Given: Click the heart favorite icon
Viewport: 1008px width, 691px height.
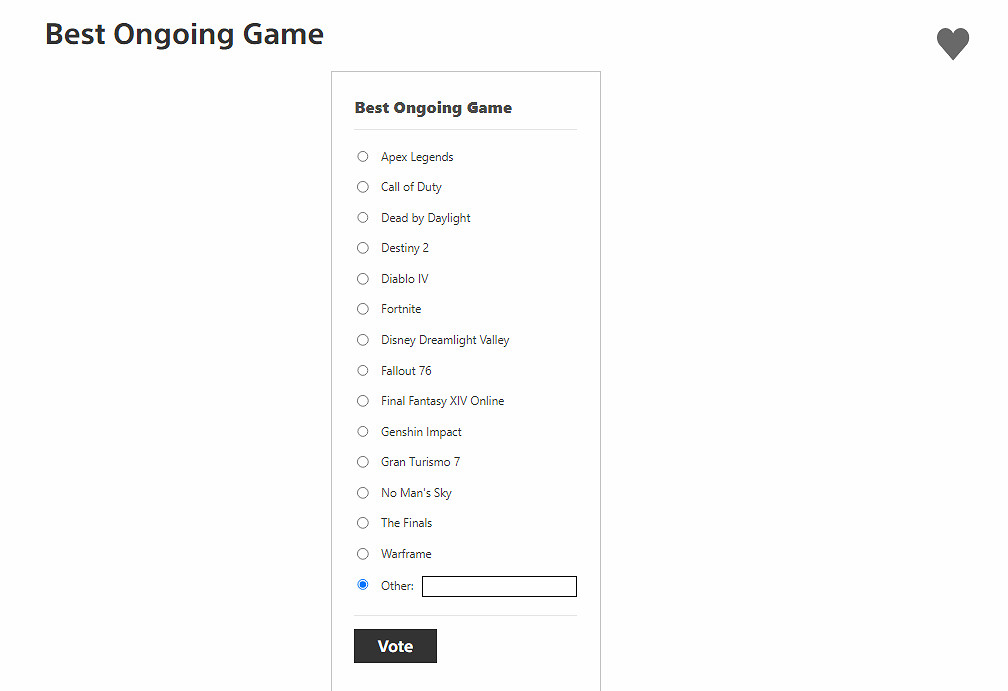Looking at the screenshot, I should pyautogui.click(x=952, y=44).
